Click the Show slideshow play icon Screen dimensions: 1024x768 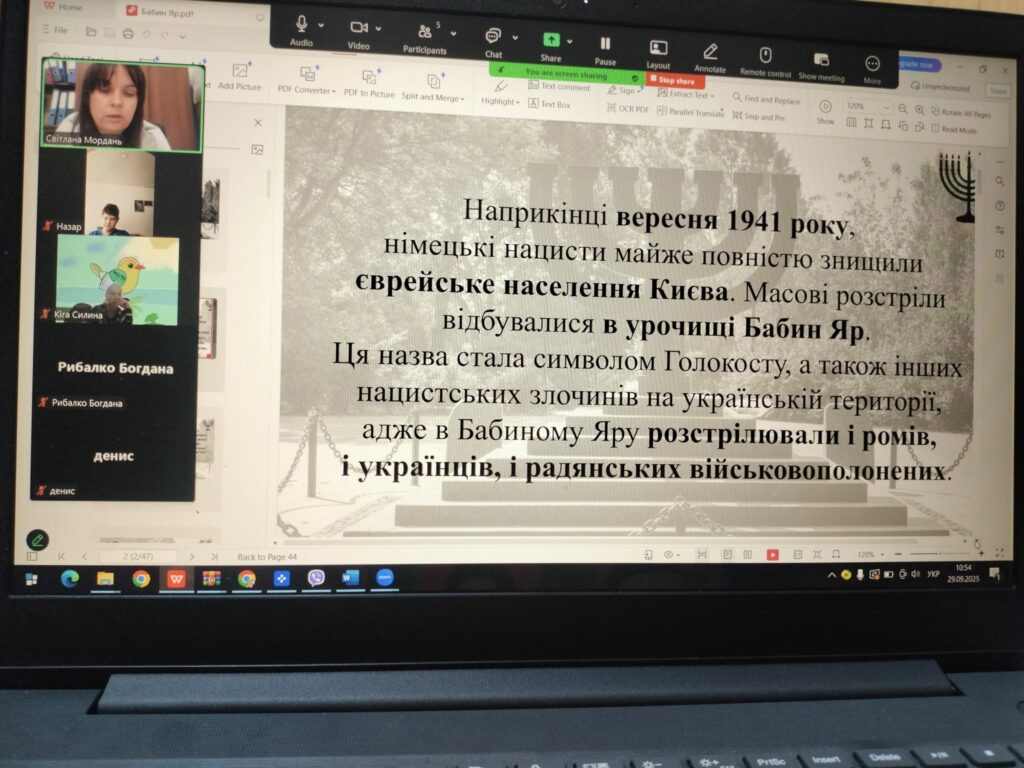(x=825, y=106)
